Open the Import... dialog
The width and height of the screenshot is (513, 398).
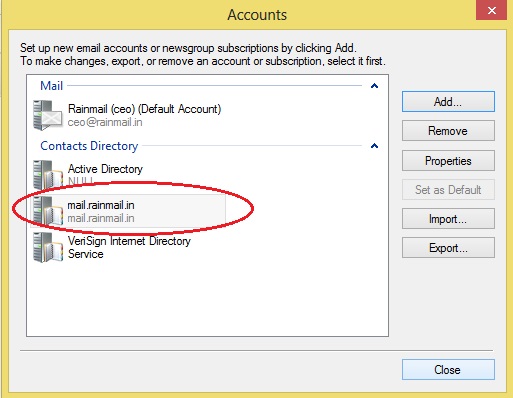(x=448, y=219)
